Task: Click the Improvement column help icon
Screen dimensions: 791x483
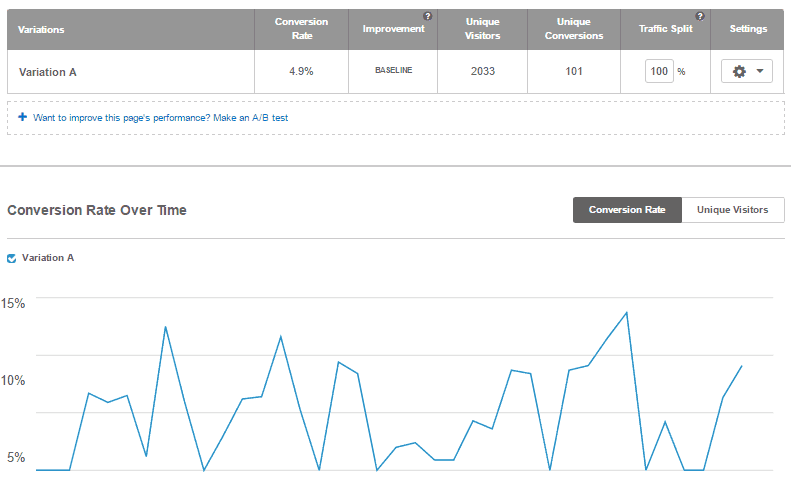Action: (427, 16)
